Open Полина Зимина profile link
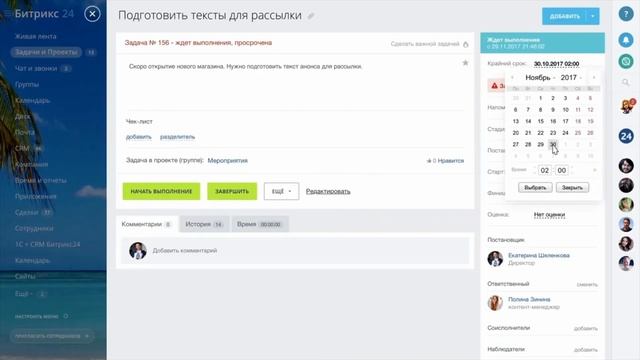The width and height of the screenshot is (640, 360). 529,299
